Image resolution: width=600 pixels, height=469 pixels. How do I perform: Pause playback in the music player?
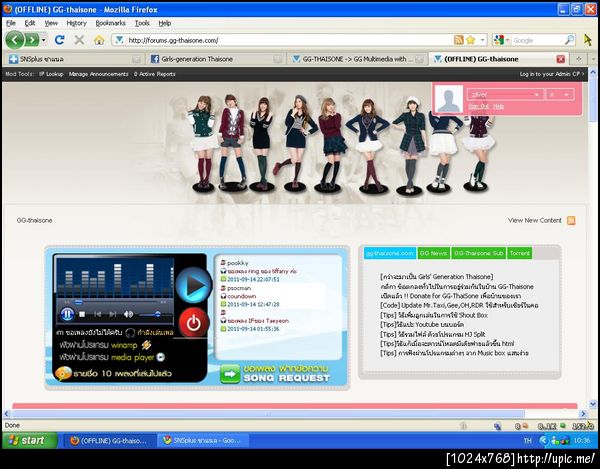pyautogui.click(x=67, y=314)
